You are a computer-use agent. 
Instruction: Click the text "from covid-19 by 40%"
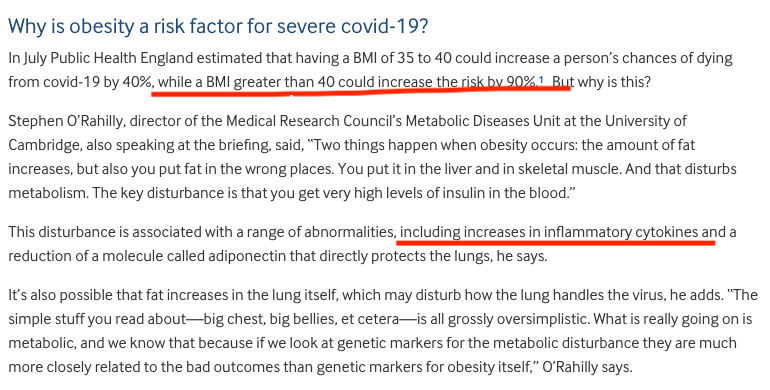click(80, 82)
